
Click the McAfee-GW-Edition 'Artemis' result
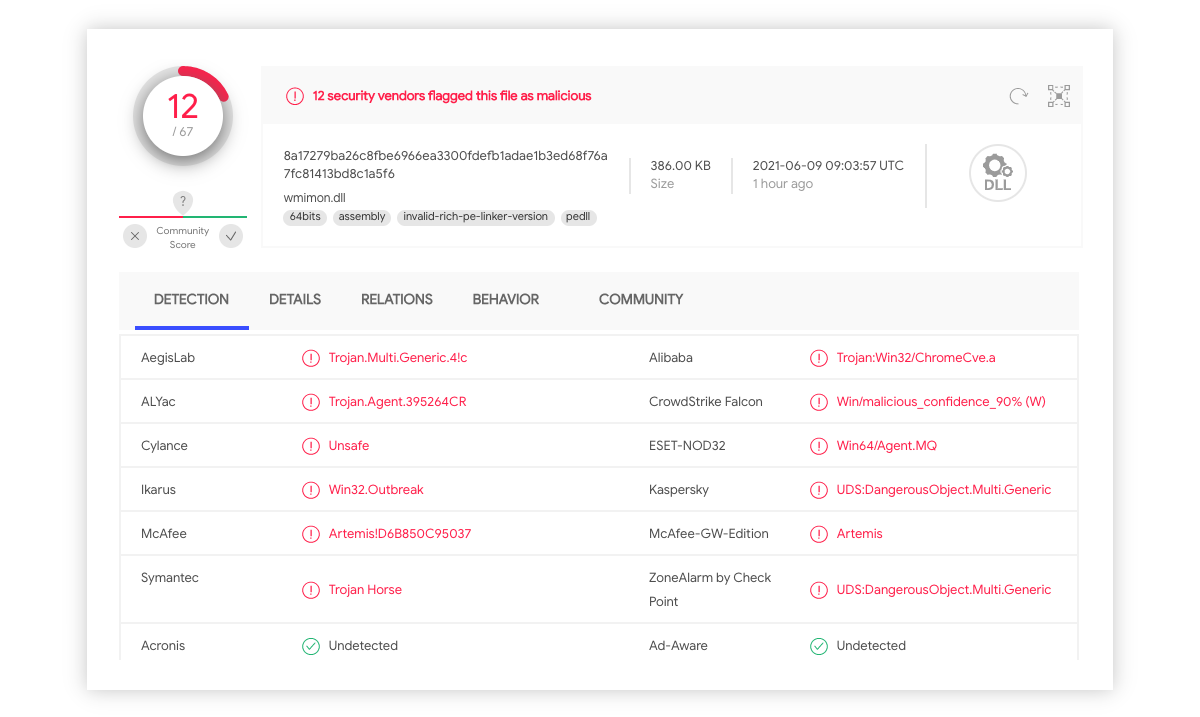point(860,534)
